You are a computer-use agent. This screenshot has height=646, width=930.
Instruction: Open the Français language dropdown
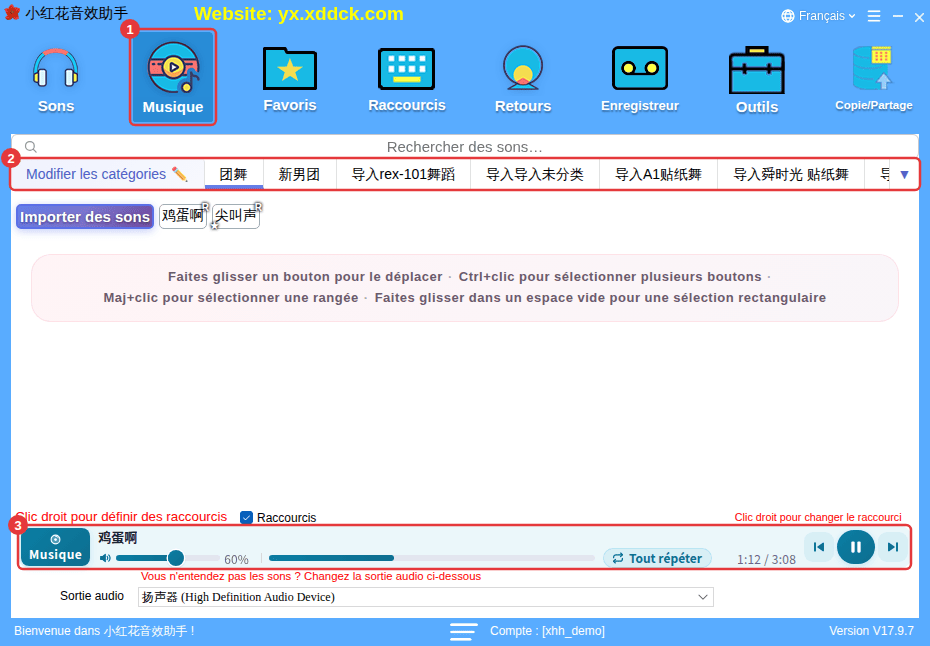click(x=818, y=16)
